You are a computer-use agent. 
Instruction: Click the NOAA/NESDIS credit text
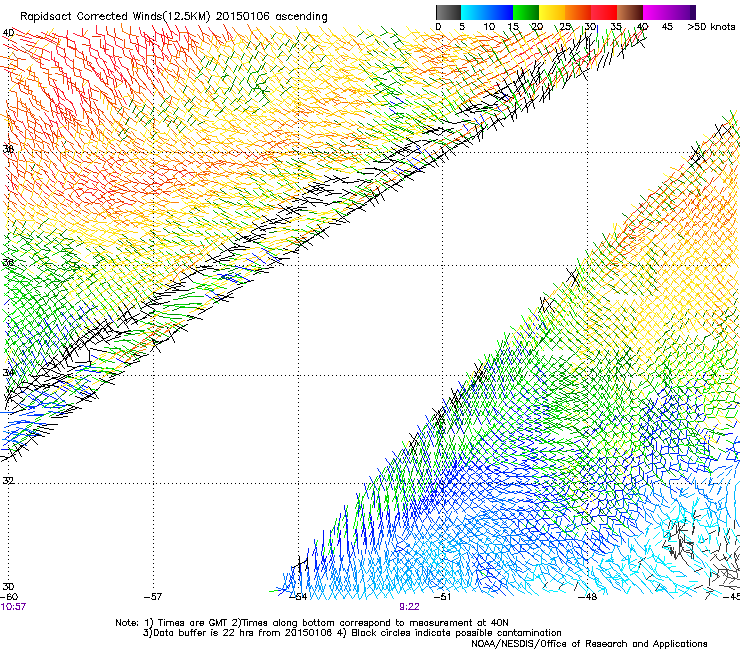(x=589, y=644)
